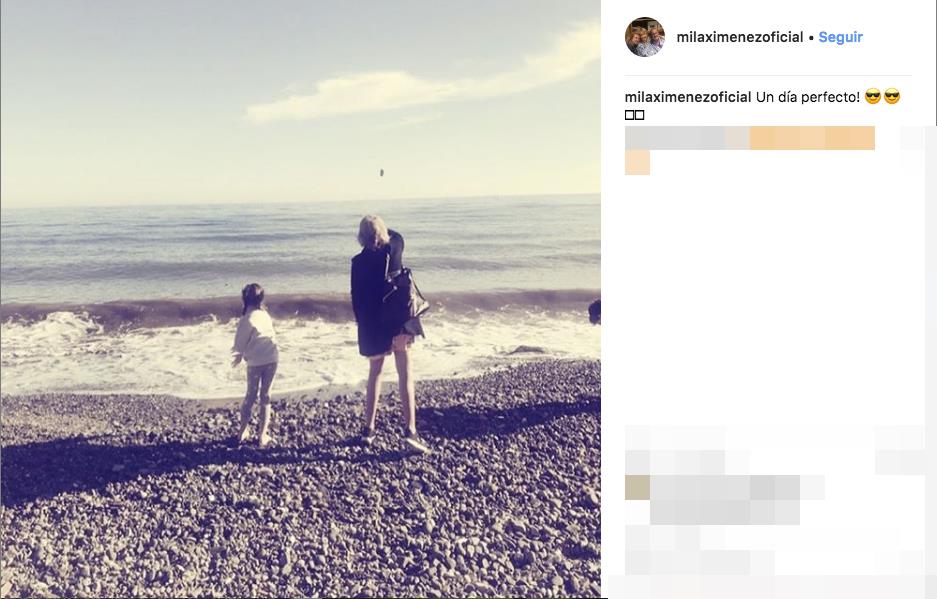
Task: Click the handbag on the woman's shoulder
Action: point(408,293)
